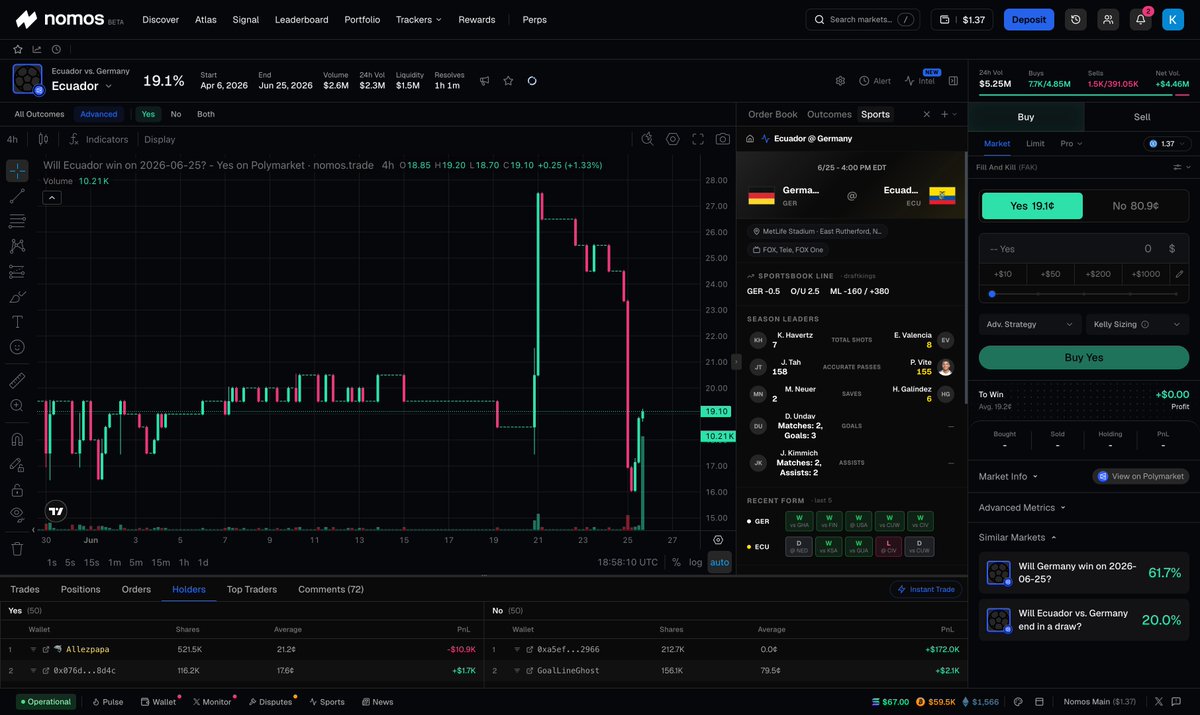Click the Deposit button

click(1029, 19)
